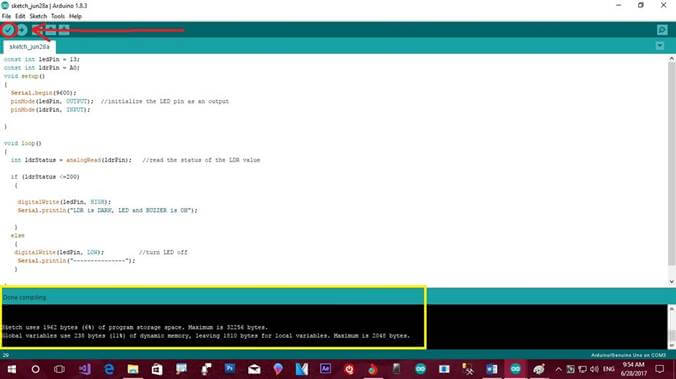The height and width of the screenshot is (379, 676).
Task: Click the console output scrollbar
Action: pyautogui.click(x=672, y=327)
